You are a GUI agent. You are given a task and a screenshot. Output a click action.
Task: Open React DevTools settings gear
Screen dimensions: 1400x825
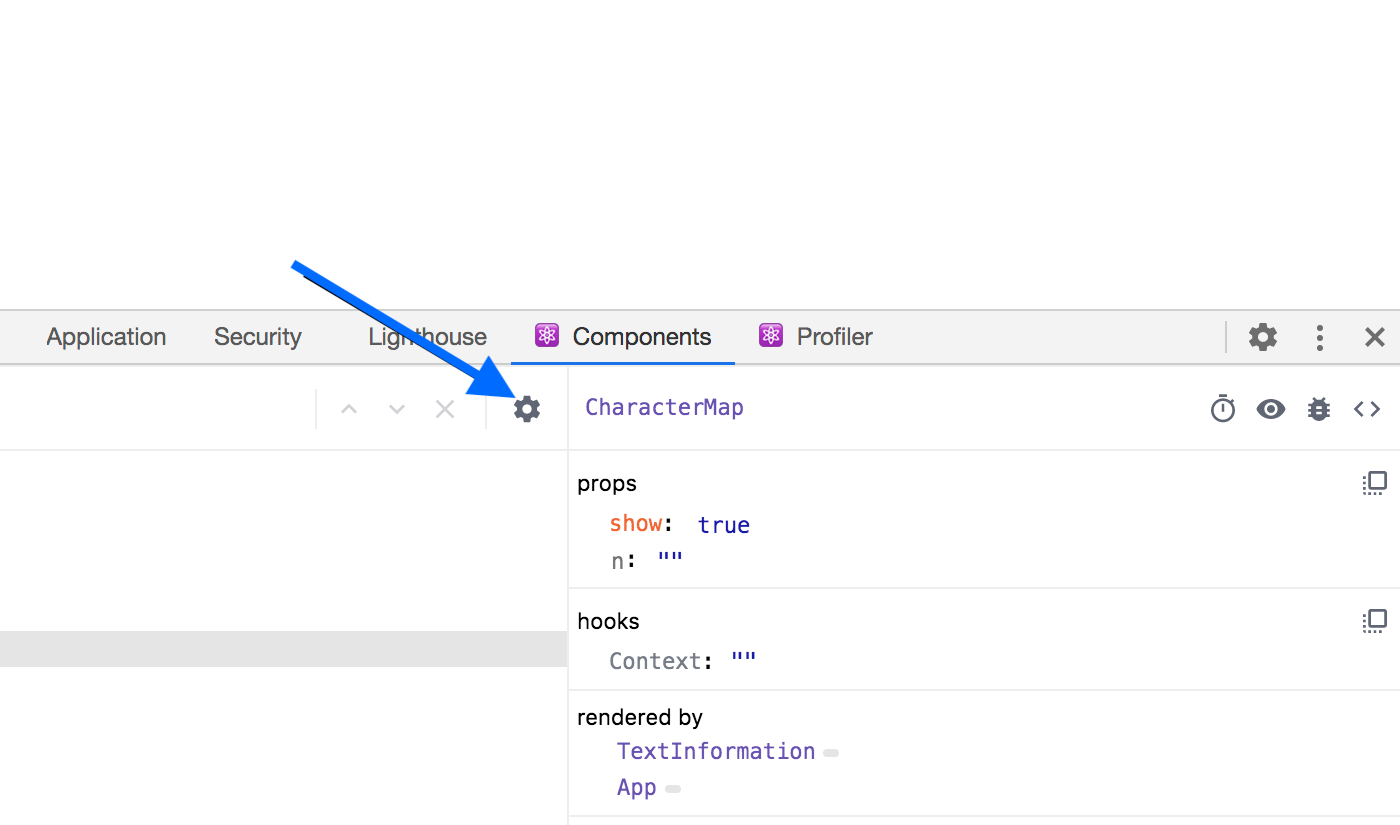(527, 409)
